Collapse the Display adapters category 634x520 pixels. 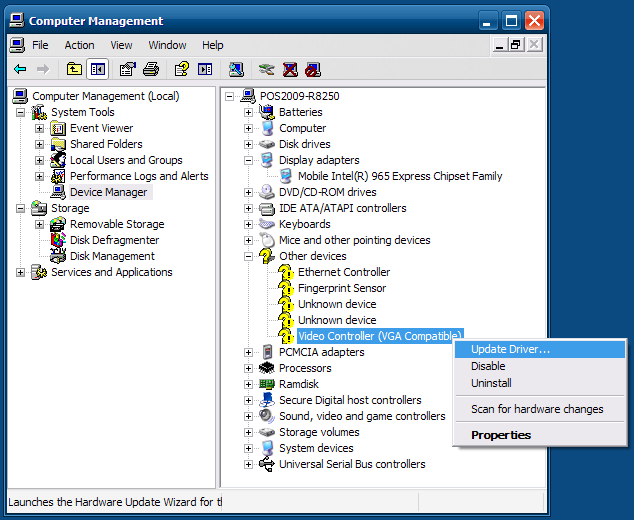point(248,160)
